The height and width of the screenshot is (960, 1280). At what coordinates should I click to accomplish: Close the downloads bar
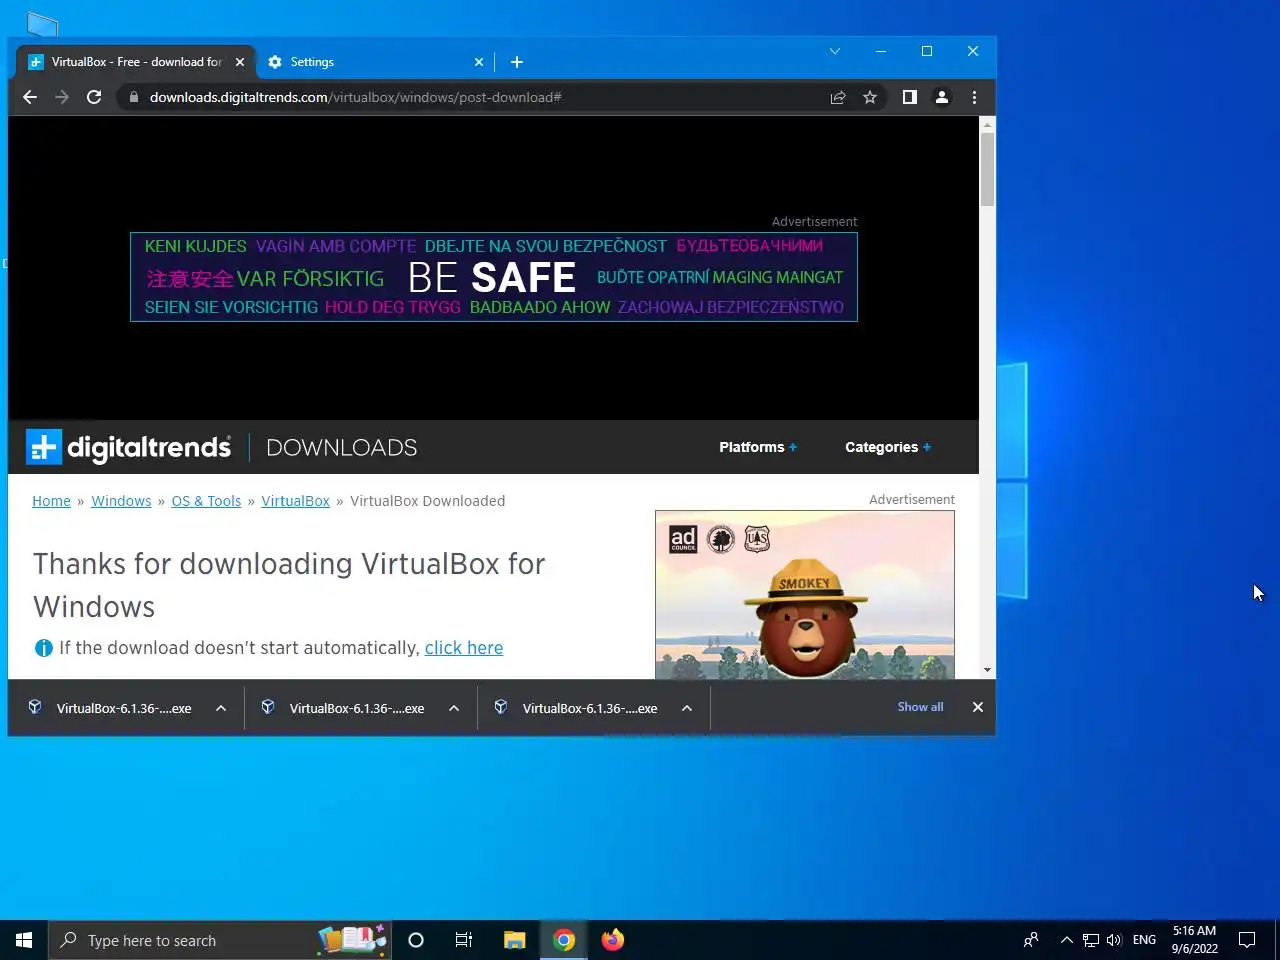pos(978,707)
